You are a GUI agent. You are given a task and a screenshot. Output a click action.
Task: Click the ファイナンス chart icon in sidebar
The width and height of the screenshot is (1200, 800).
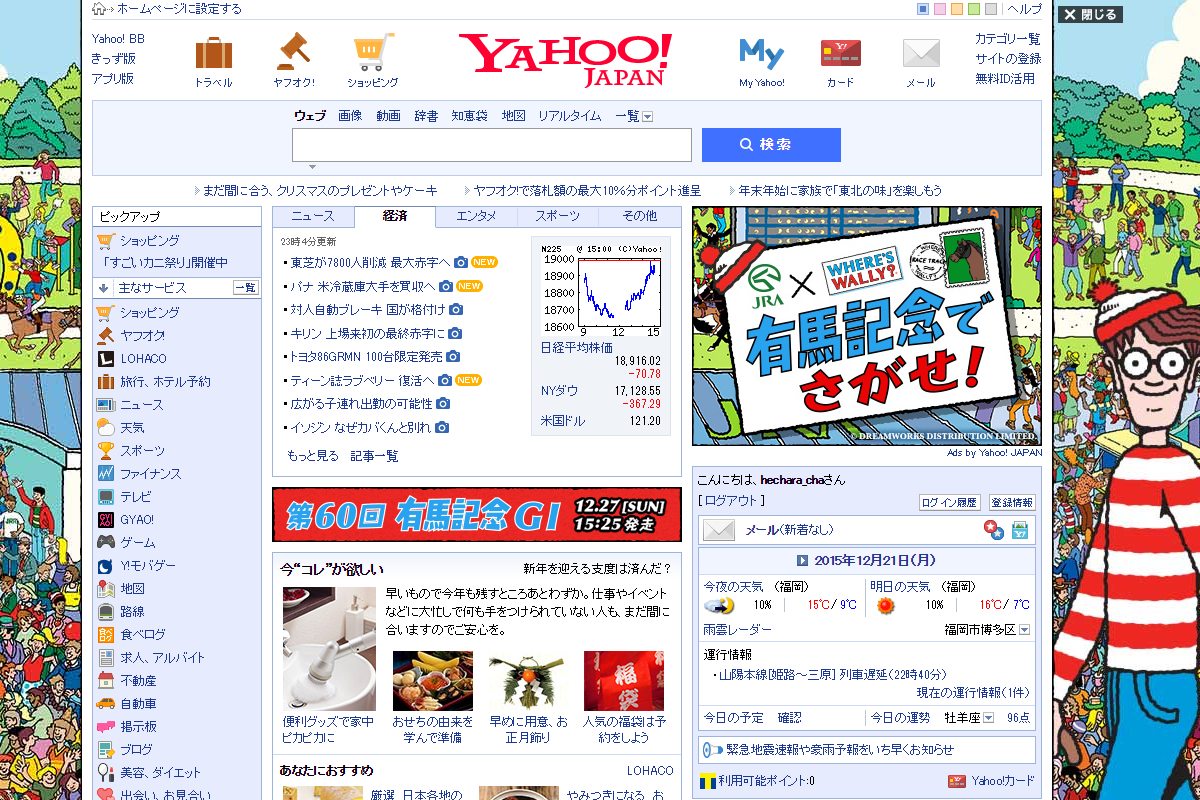pyautogui.click(x=106, y=473)
